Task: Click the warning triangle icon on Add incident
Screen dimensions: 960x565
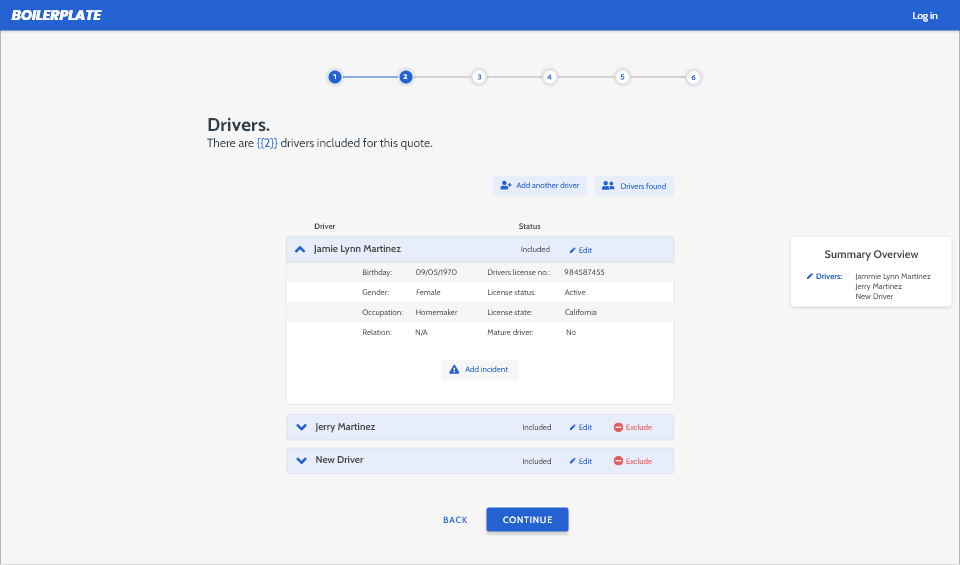Action: [454, 370]
